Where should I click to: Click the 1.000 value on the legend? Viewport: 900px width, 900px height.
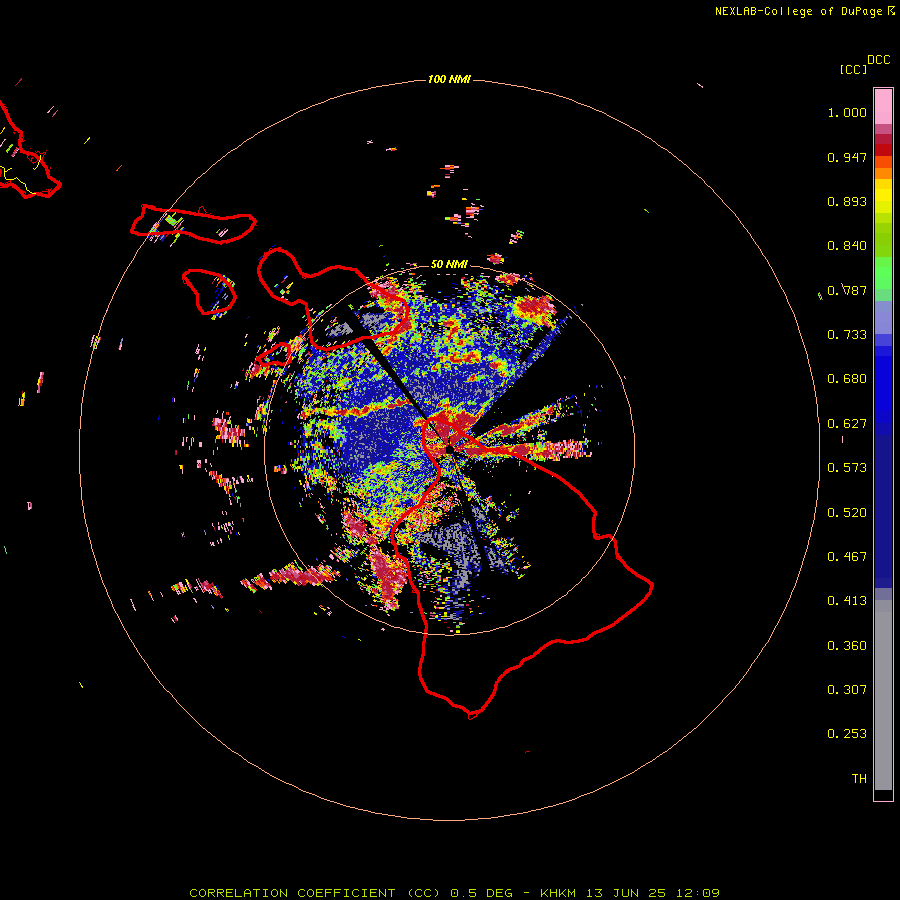tap(847, 112)
